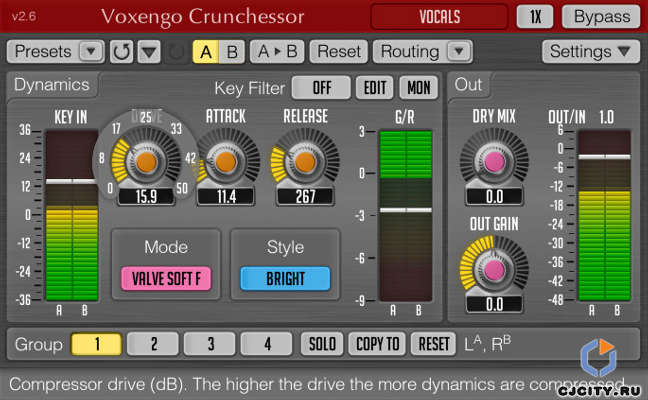Click the v2.6 version label
Screen dimensions: 648x400
(x=24, y=17)
